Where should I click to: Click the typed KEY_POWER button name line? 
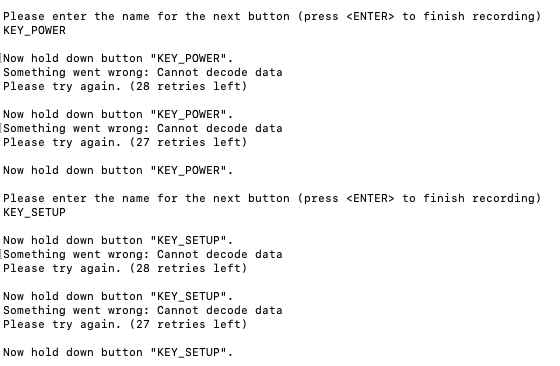coord(34,30)
